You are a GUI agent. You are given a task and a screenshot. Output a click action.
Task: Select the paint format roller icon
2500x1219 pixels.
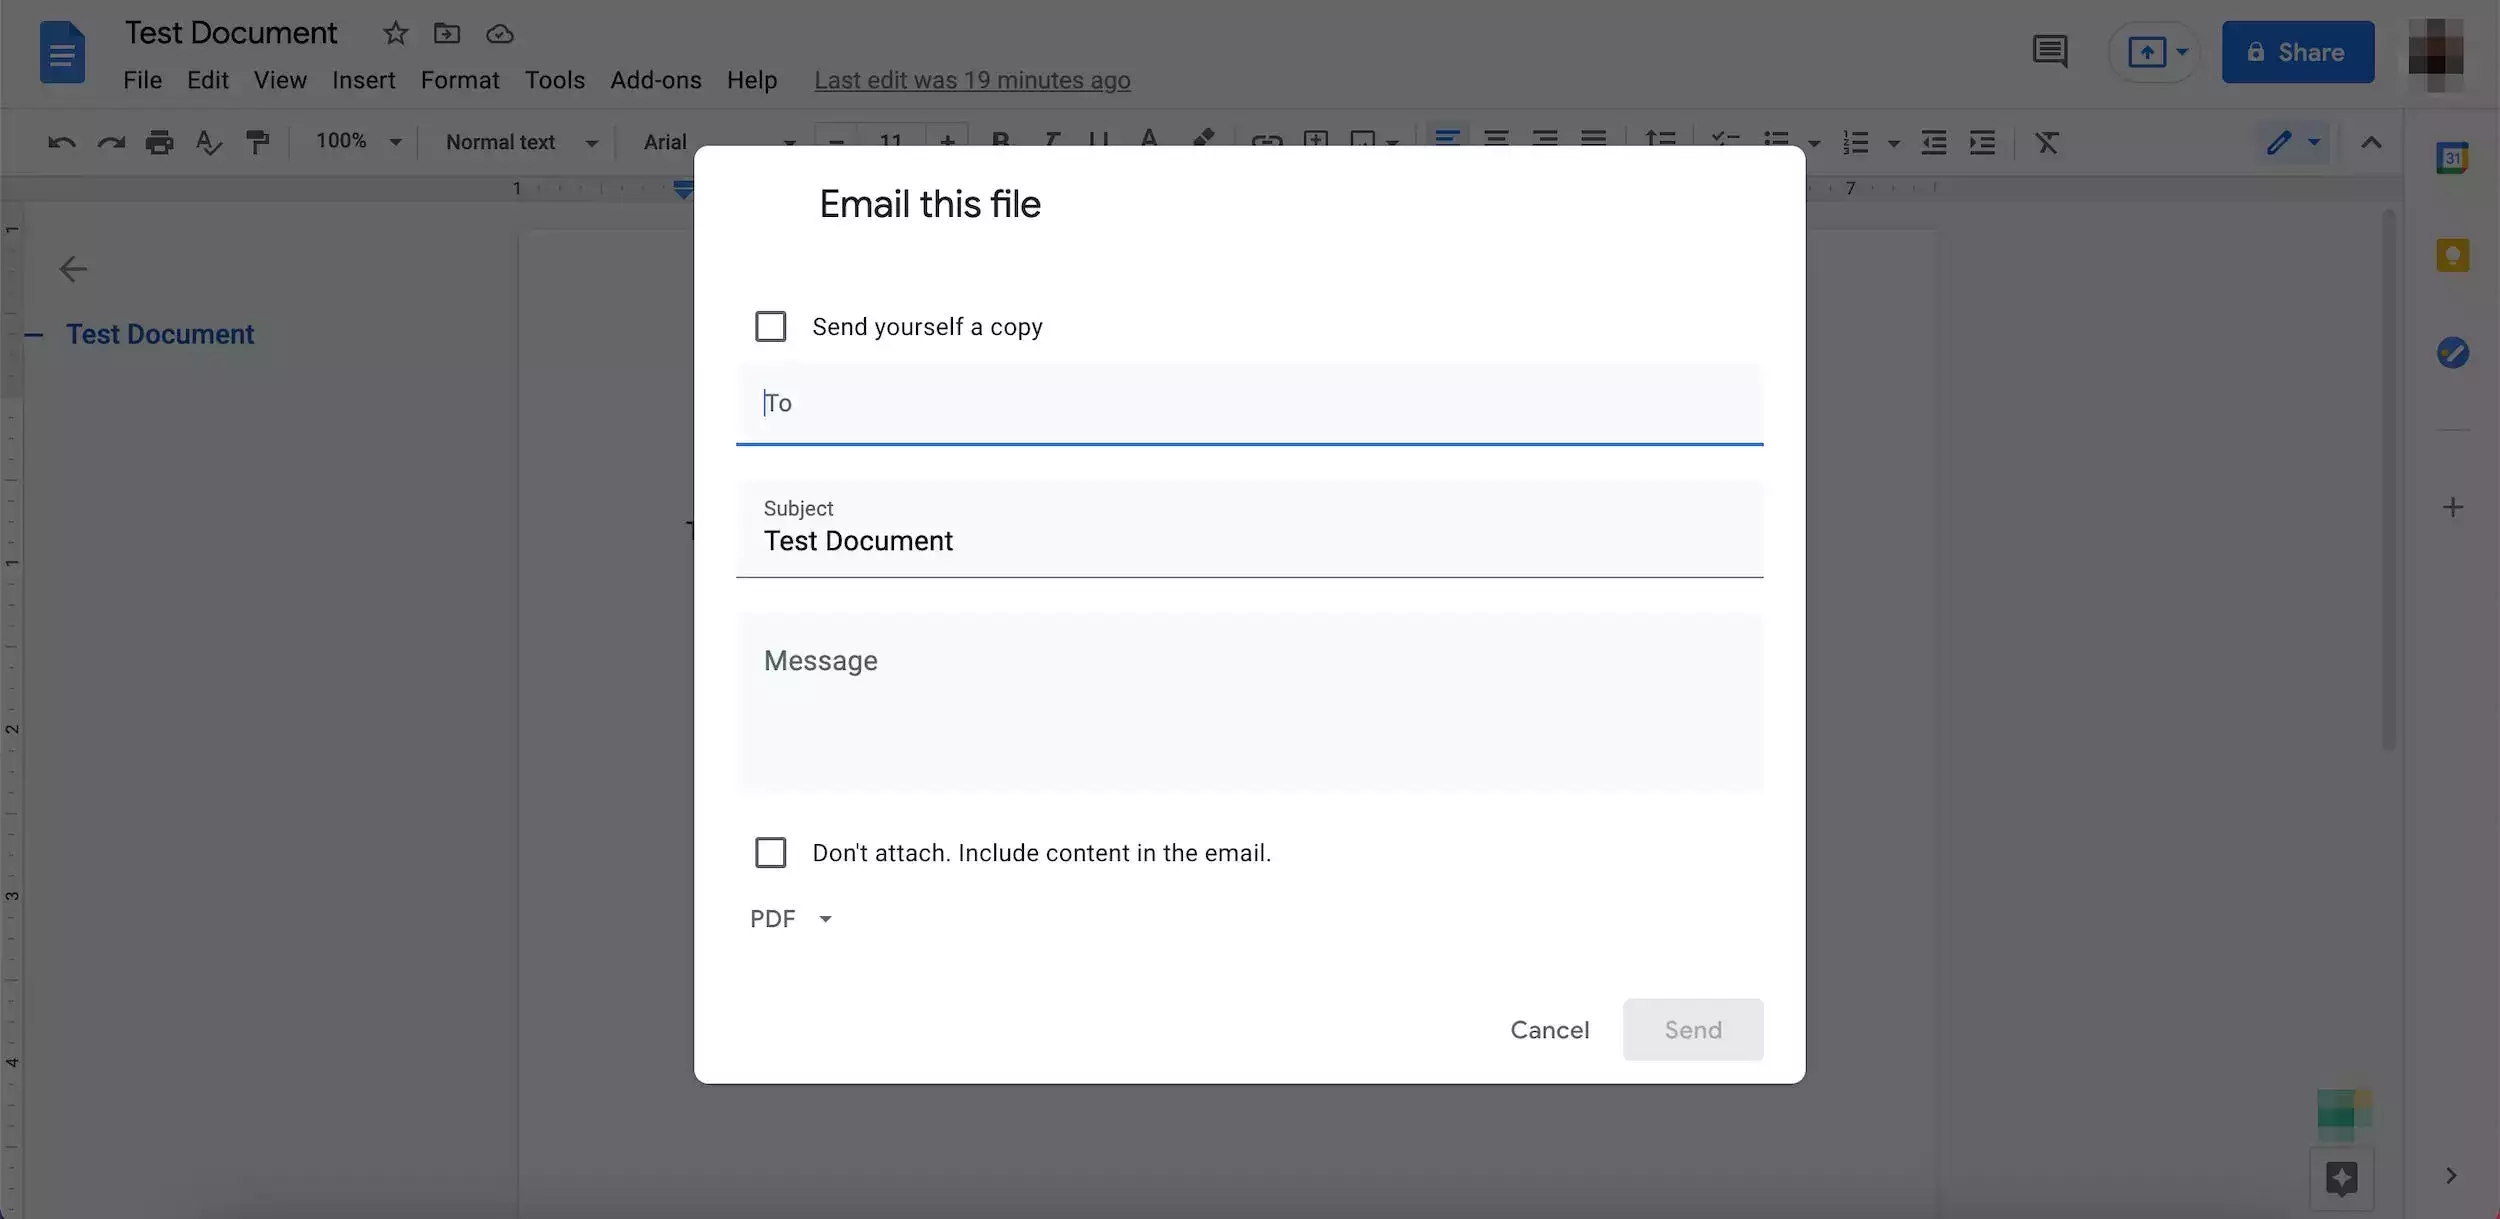257,142
